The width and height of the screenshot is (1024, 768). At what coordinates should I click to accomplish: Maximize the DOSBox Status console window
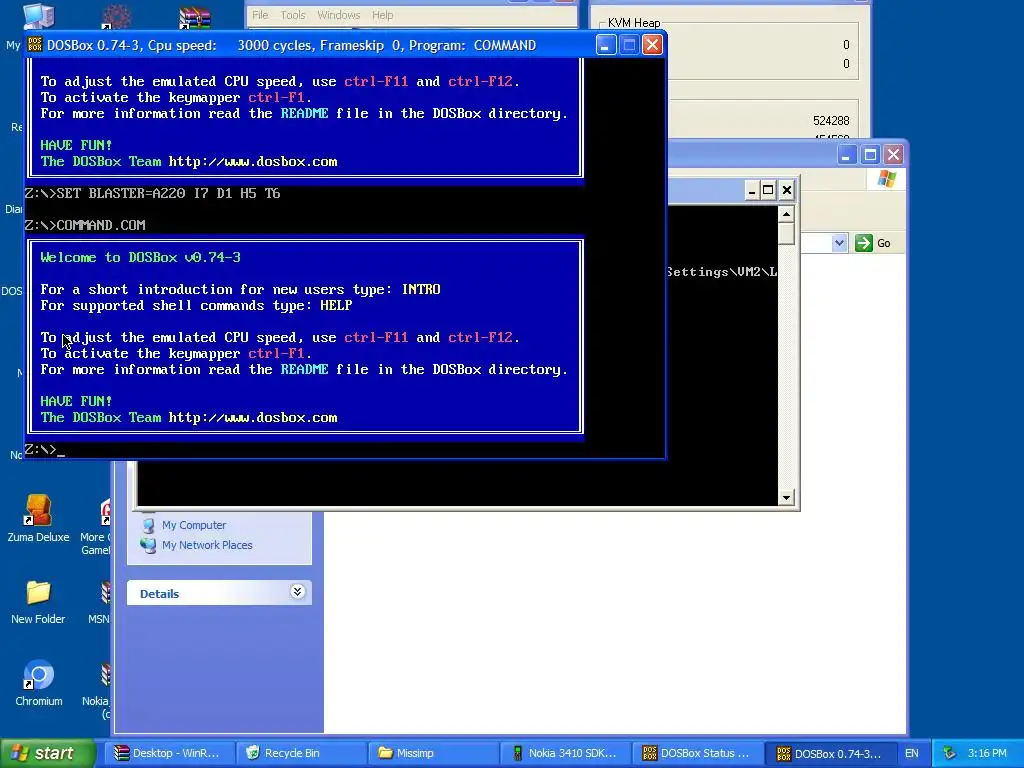point(769,191)
